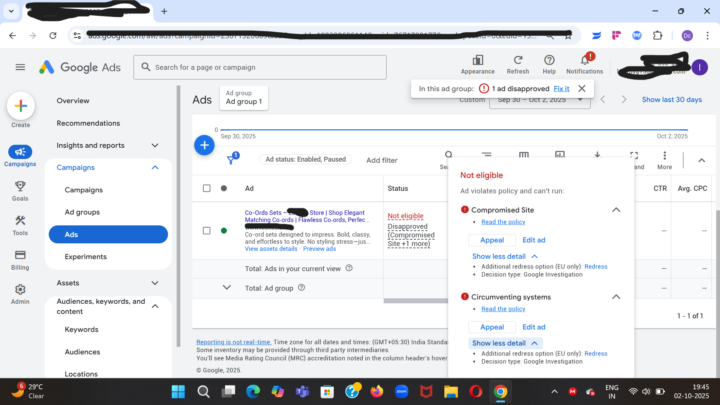This screenshot has height=405, width=720.
Task: Open the custom date range dropdown
Action: tap(540, 100)
